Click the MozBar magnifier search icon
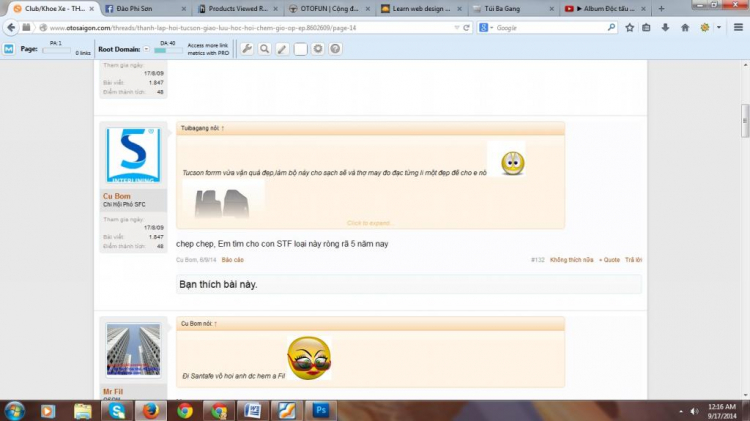The width and height of the screenshot is (750, 421). tap(265, 49)
